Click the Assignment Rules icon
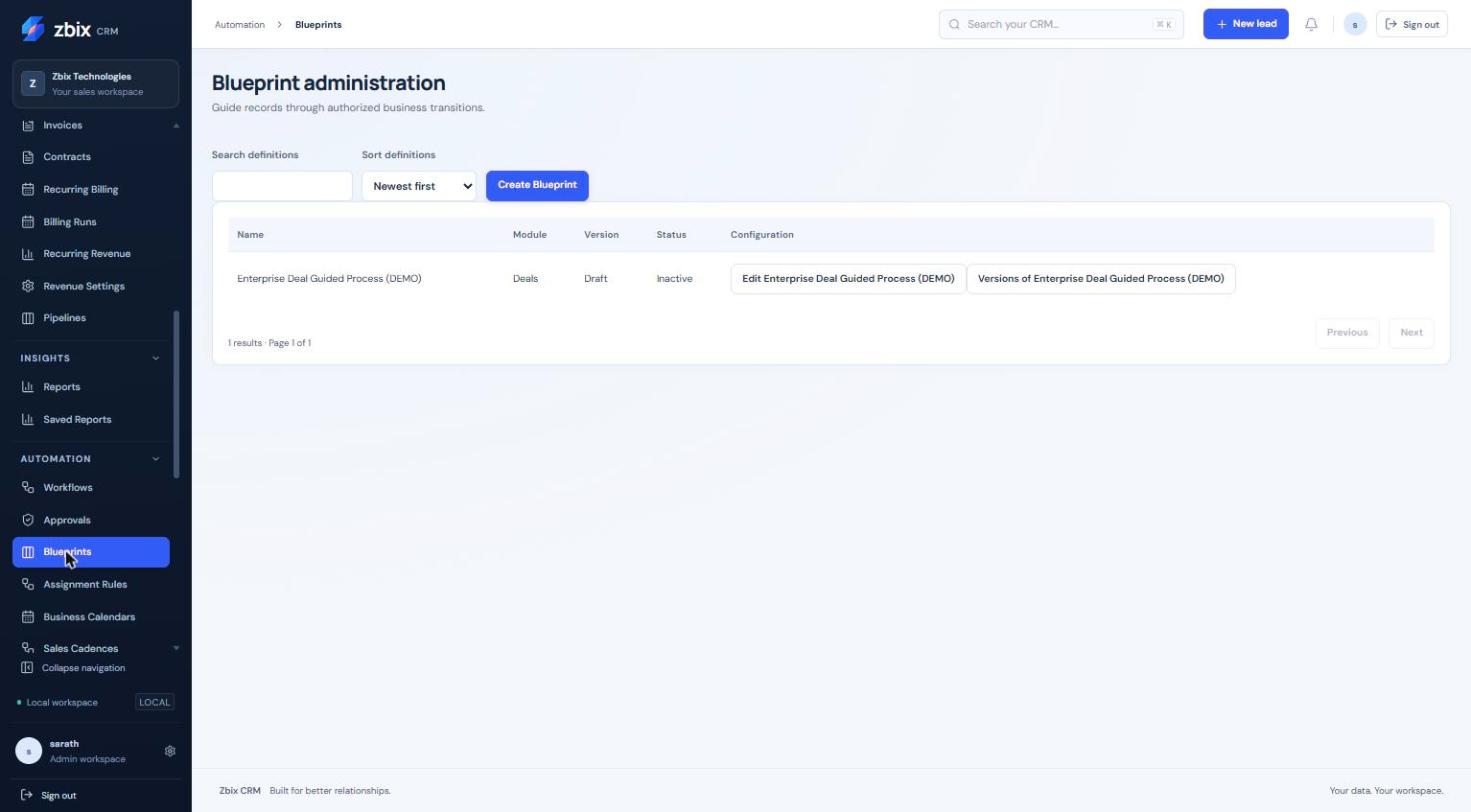Viewport: 1471px width, 812px height. (x=28, y=584)
